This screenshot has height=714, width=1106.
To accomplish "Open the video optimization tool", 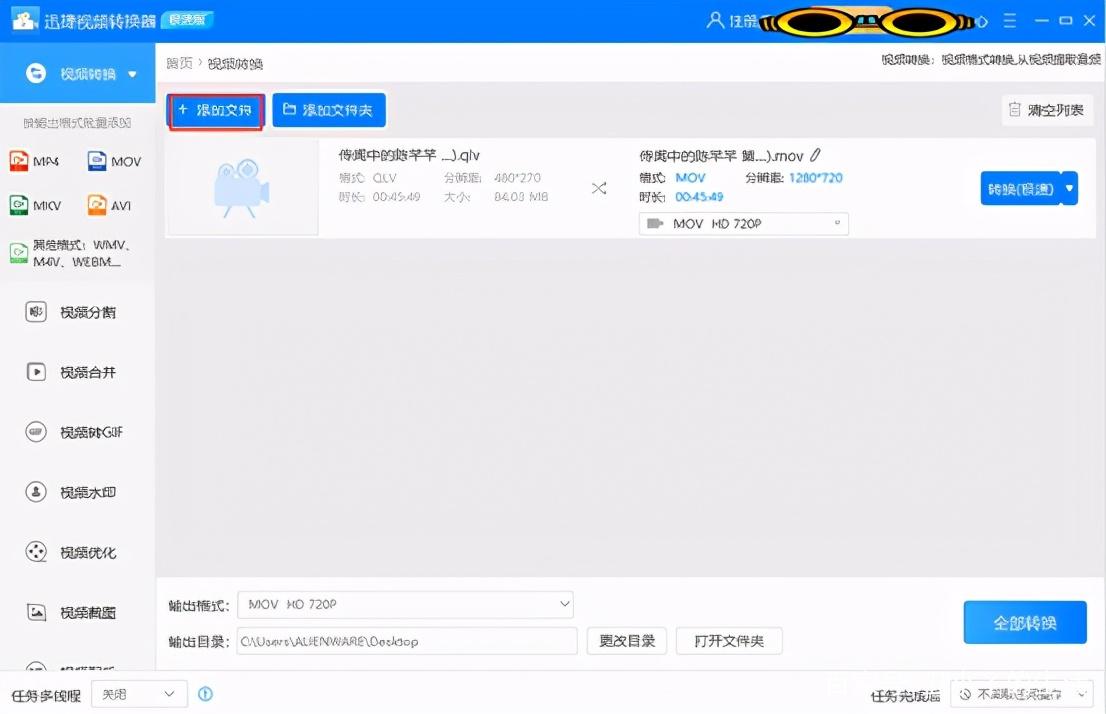I will point(77,552).
